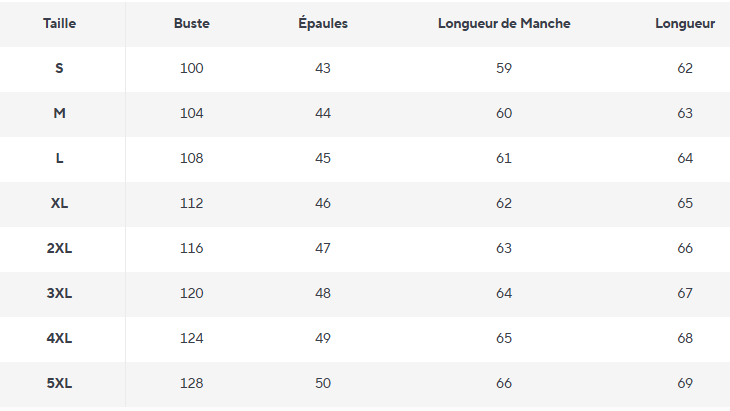Select the XL size row label

[59, 204]
